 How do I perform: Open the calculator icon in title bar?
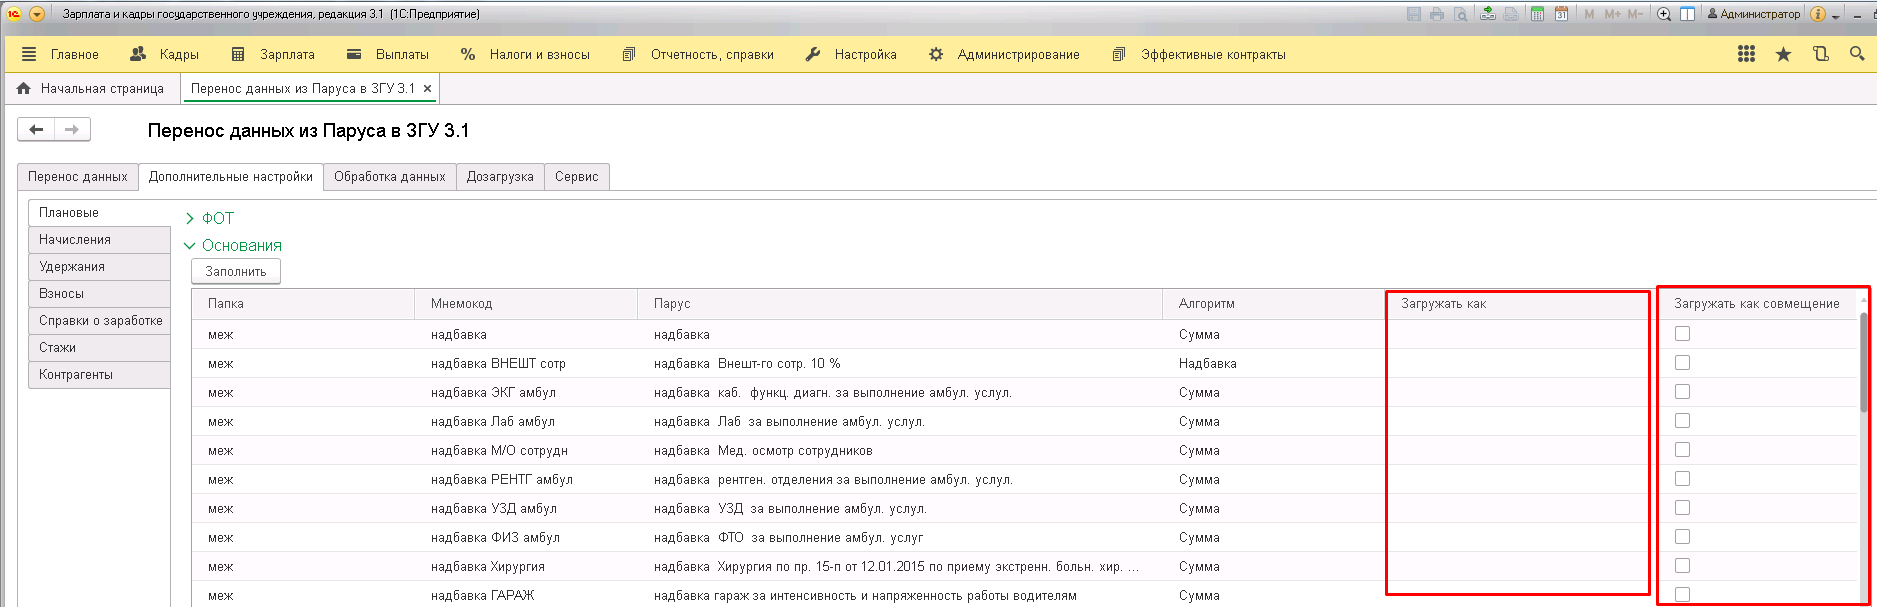point(1537,14)
